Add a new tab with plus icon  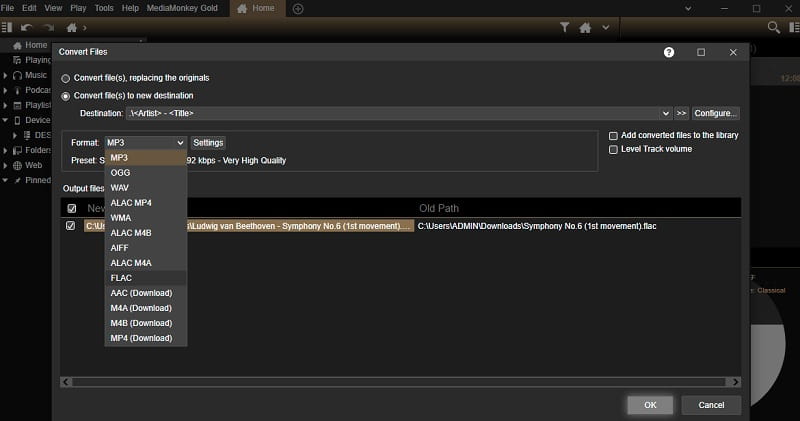tap(298, 8)
